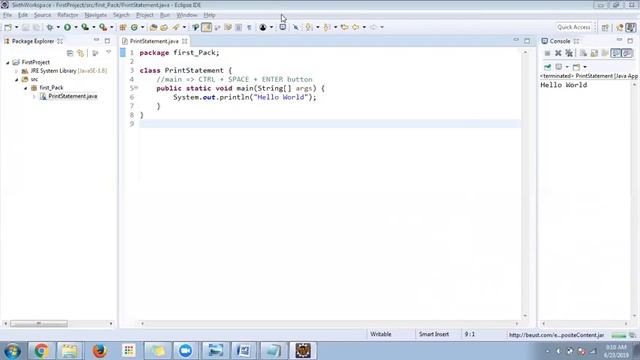Click the New Java Class icon
Screen dimensions: 640x360
(134, 27)
